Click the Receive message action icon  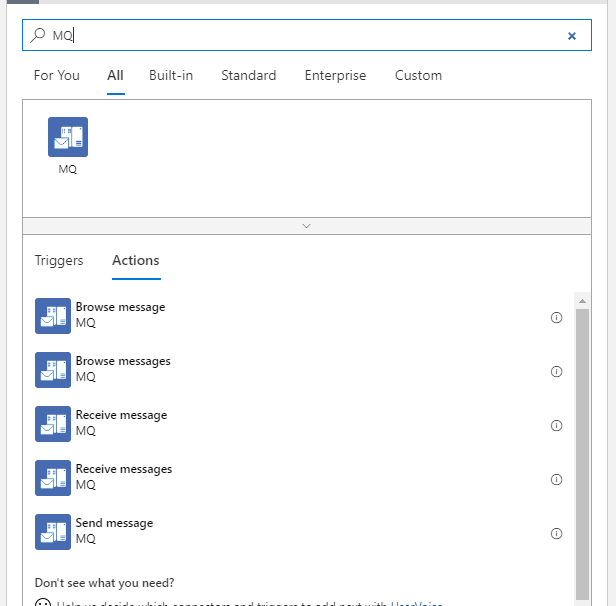point(53,424)
